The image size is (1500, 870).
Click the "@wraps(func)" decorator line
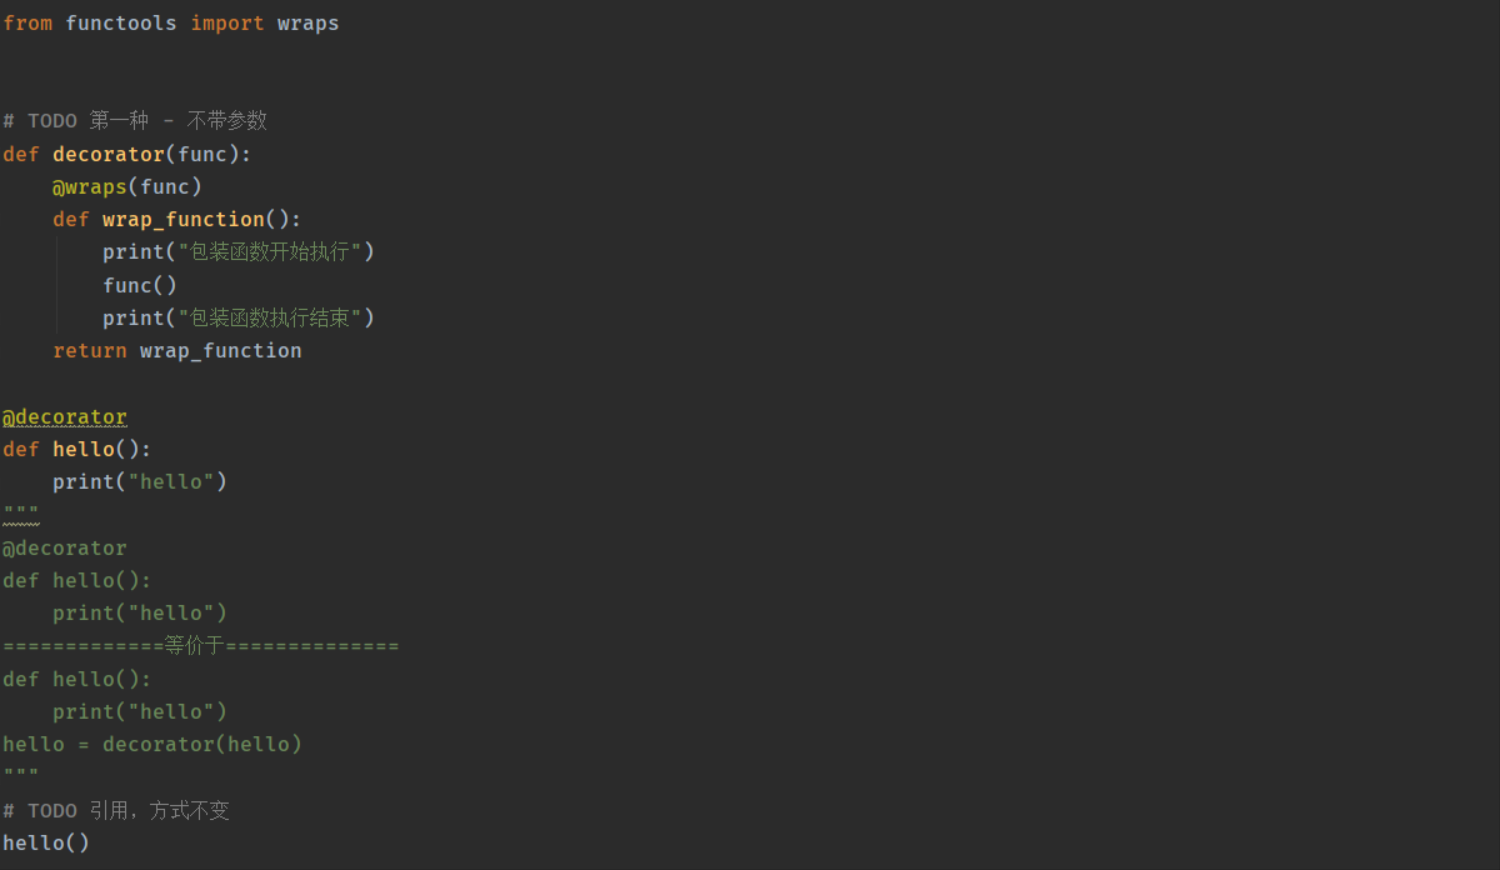(127, 187)
